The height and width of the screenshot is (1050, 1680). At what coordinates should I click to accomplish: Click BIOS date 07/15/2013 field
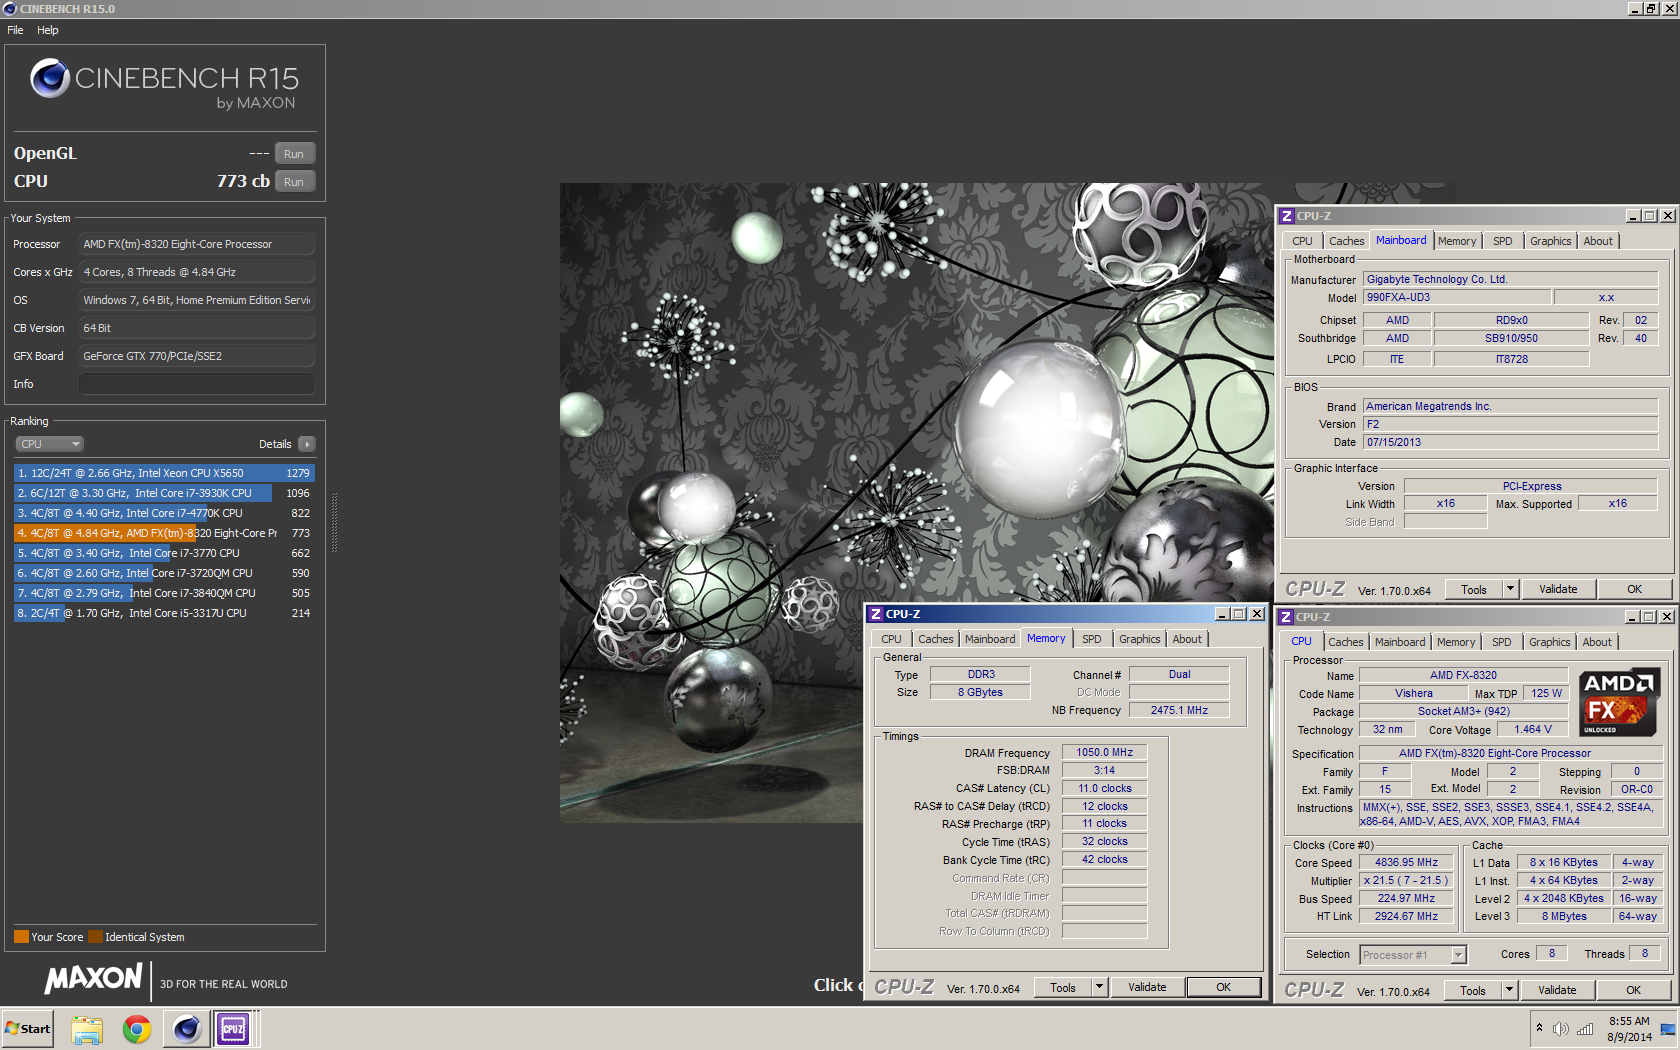point(1510,442)
